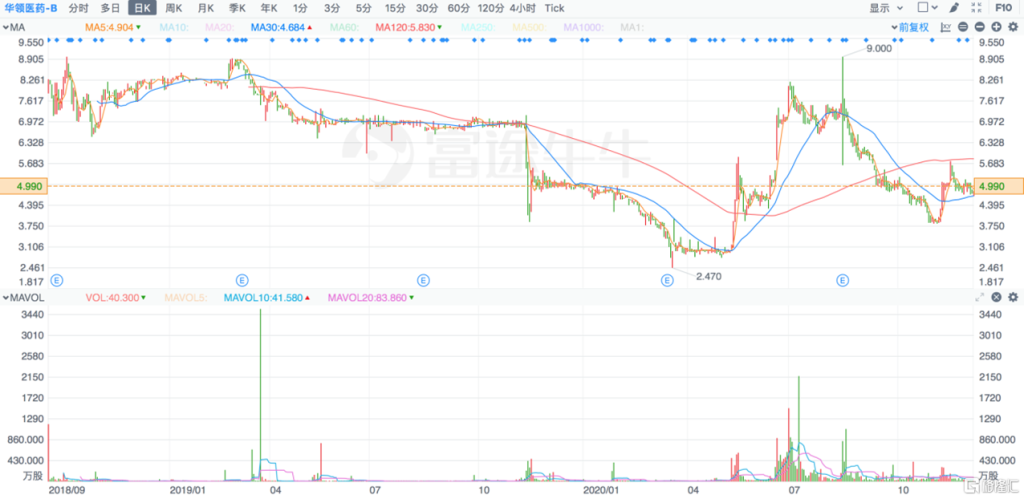
Task: Switch to the 分时 intraday tab
Action: pyautogui.click(x=78, y=8)
